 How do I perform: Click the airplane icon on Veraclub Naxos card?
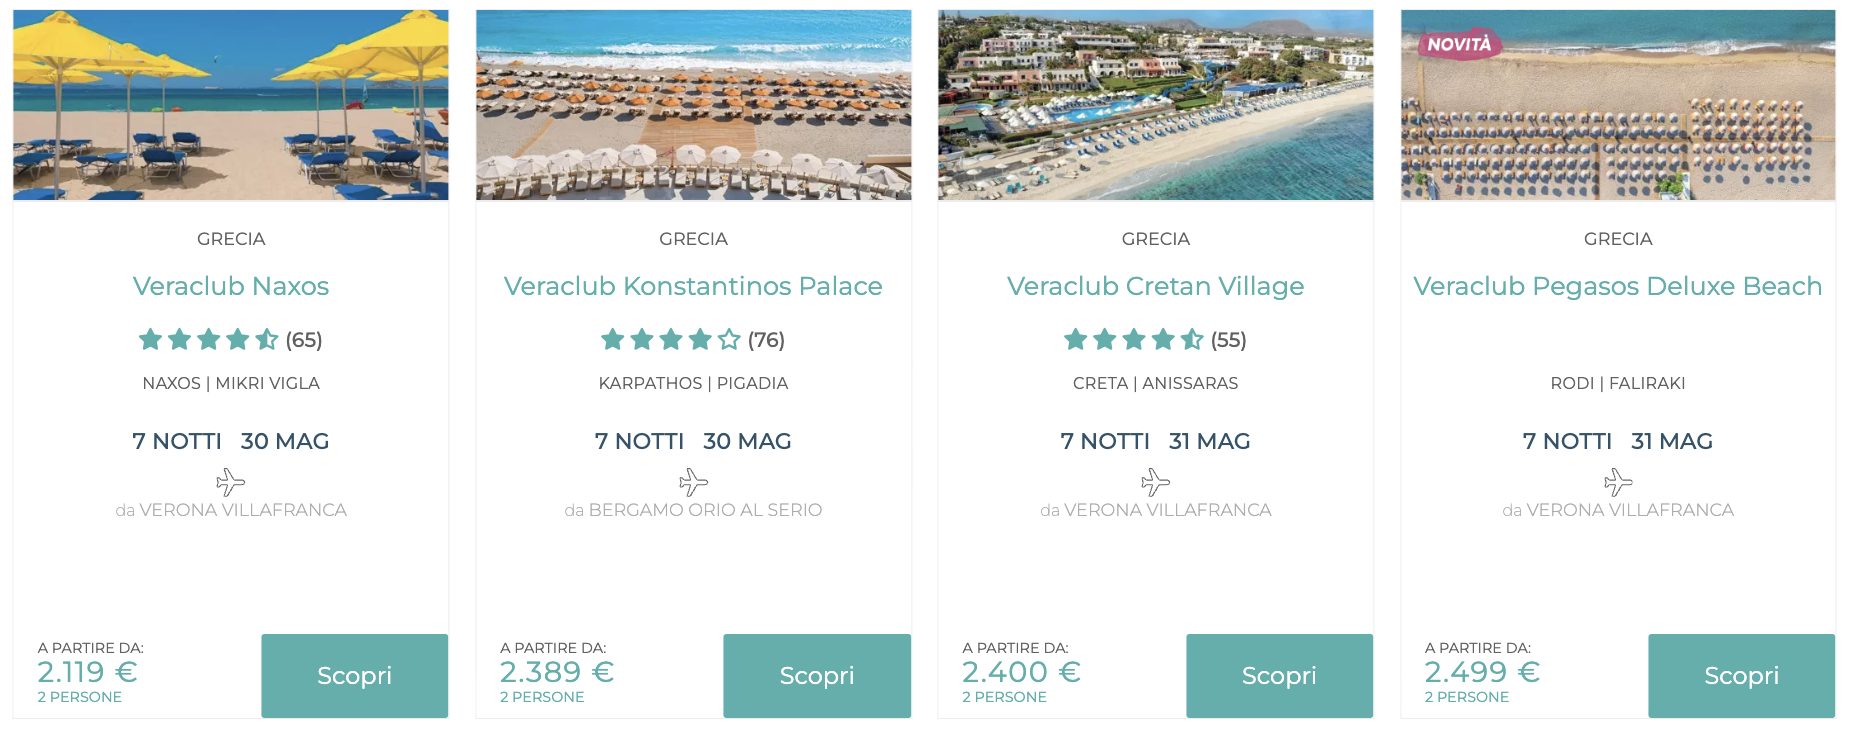[x=230, y=482]
